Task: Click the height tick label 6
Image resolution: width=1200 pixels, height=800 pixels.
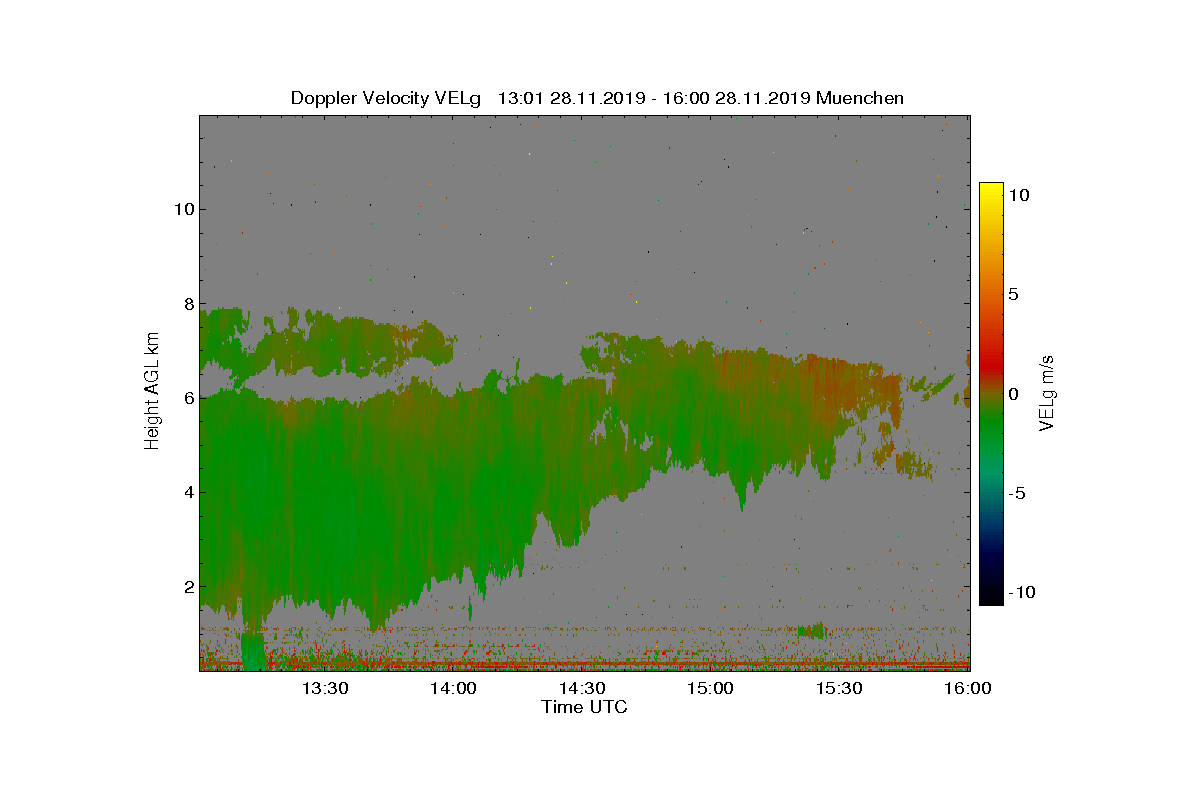Action: pyautogui.click(x=187, y=398)
